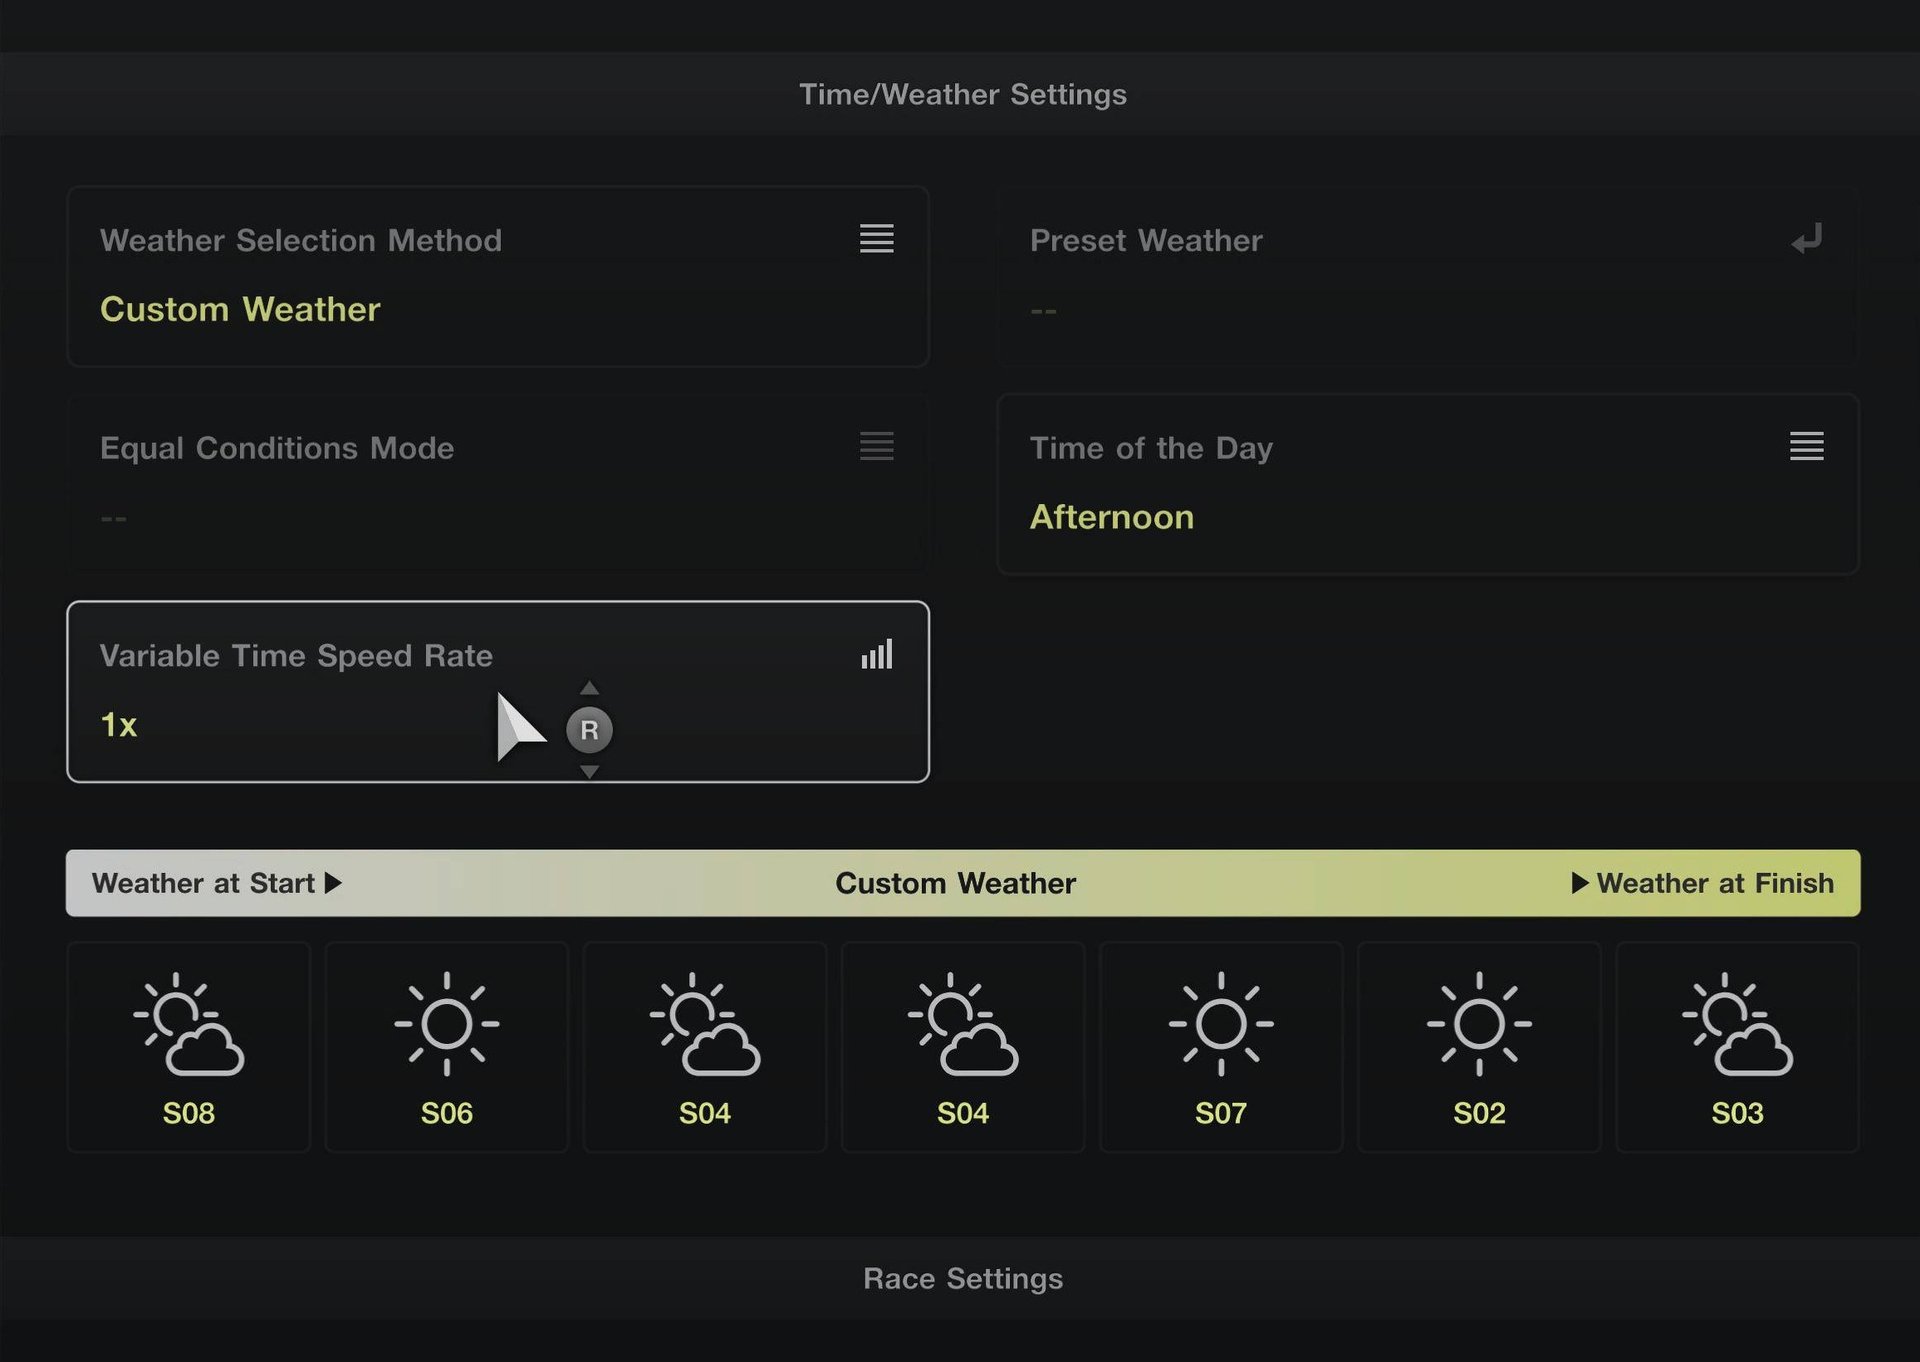Click the Time/Weather Settings header
This screenshot has width=1920, height=1362.
pyautogui.click(x=962, y=94)
